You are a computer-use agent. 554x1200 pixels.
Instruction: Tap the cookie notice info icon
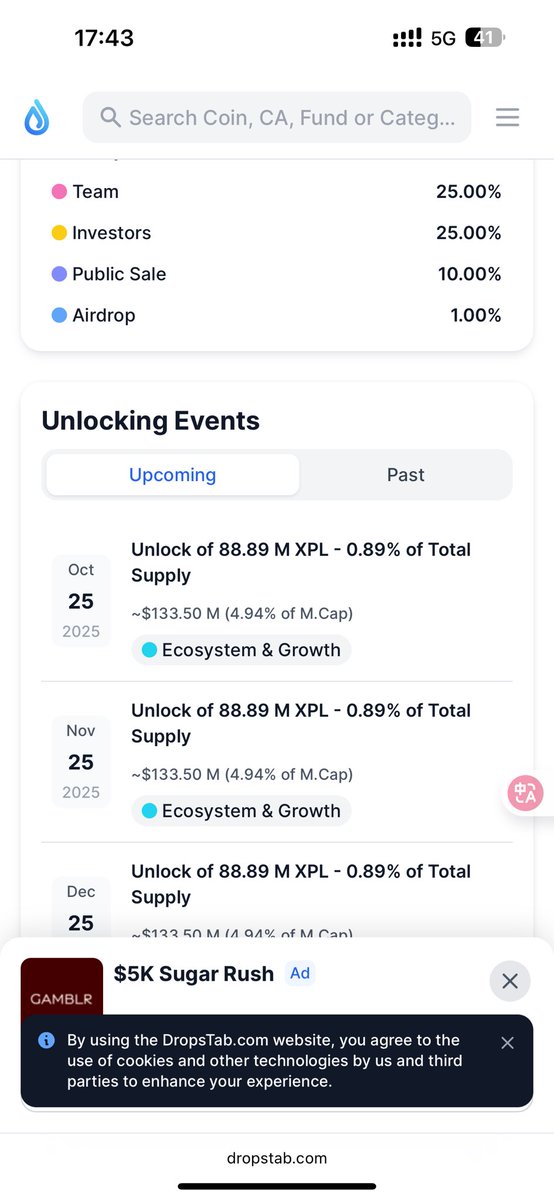pos(46,1041)
